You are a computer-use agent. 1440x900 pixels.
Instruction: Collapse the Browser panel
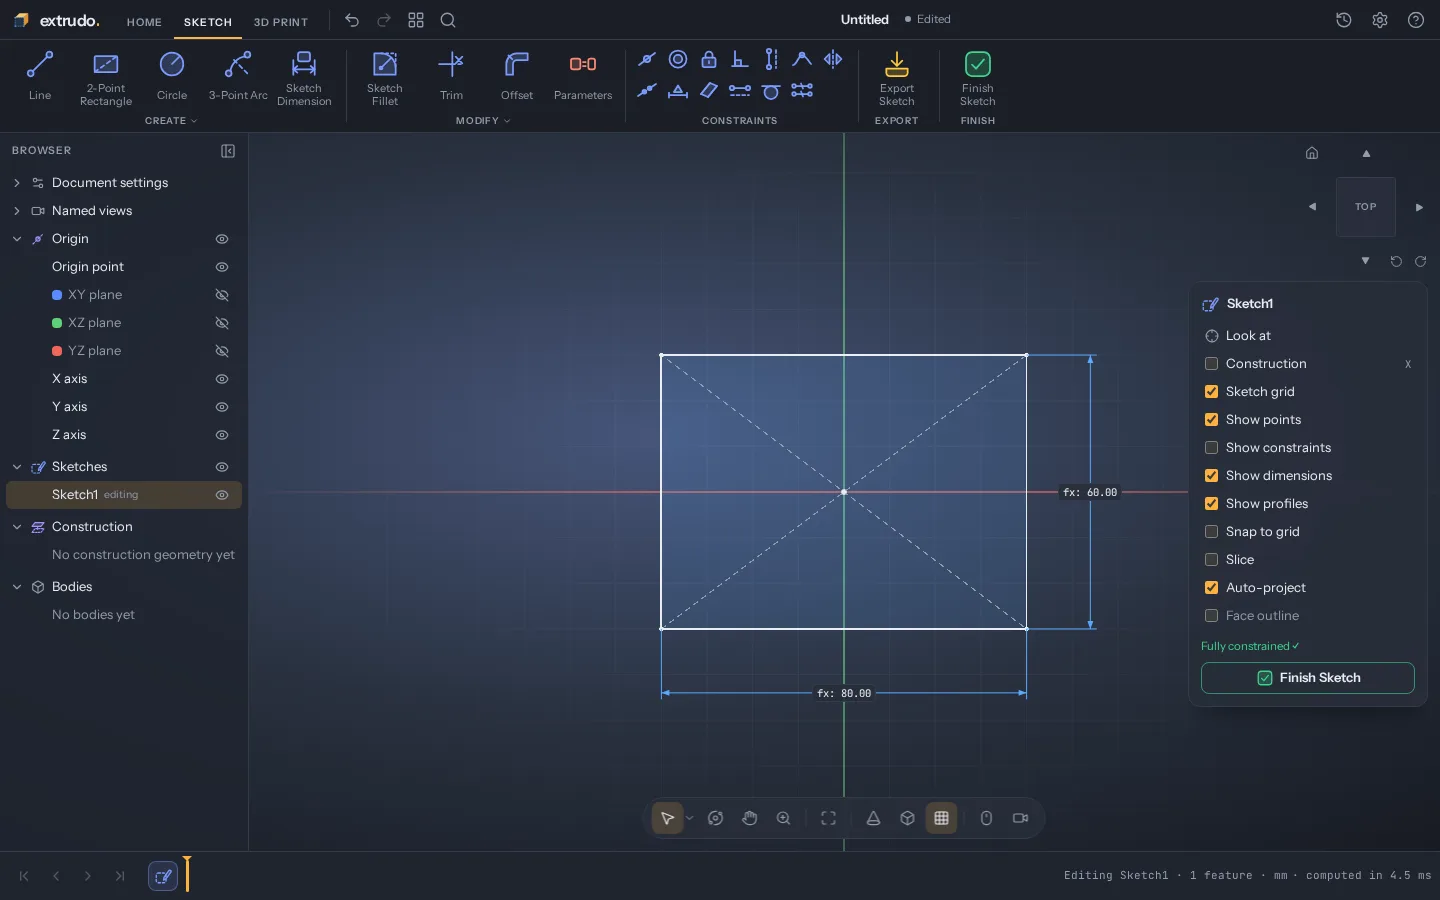(228, 151)
